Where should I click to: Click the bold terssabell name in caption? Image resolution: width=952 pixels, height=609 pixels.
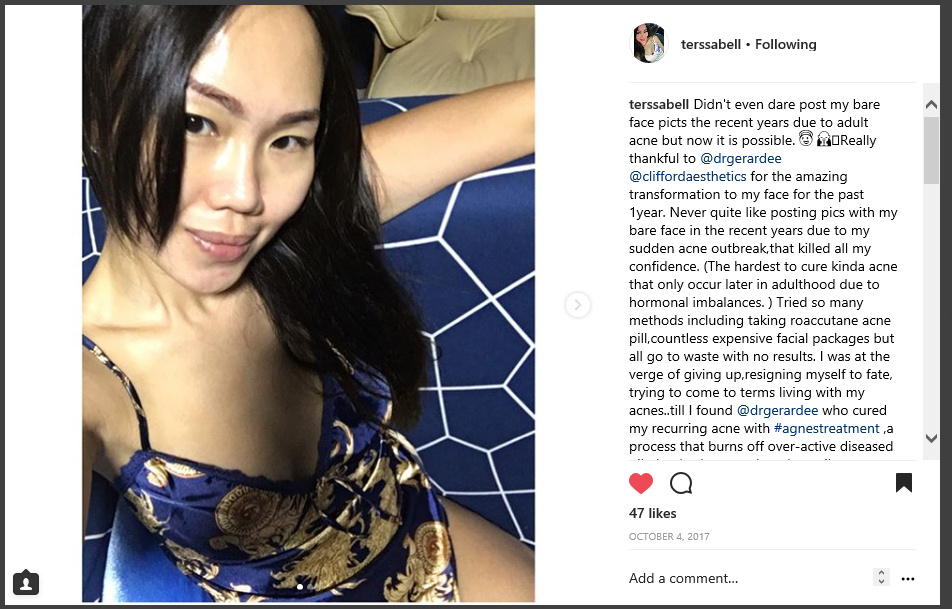tap(659, 104)
